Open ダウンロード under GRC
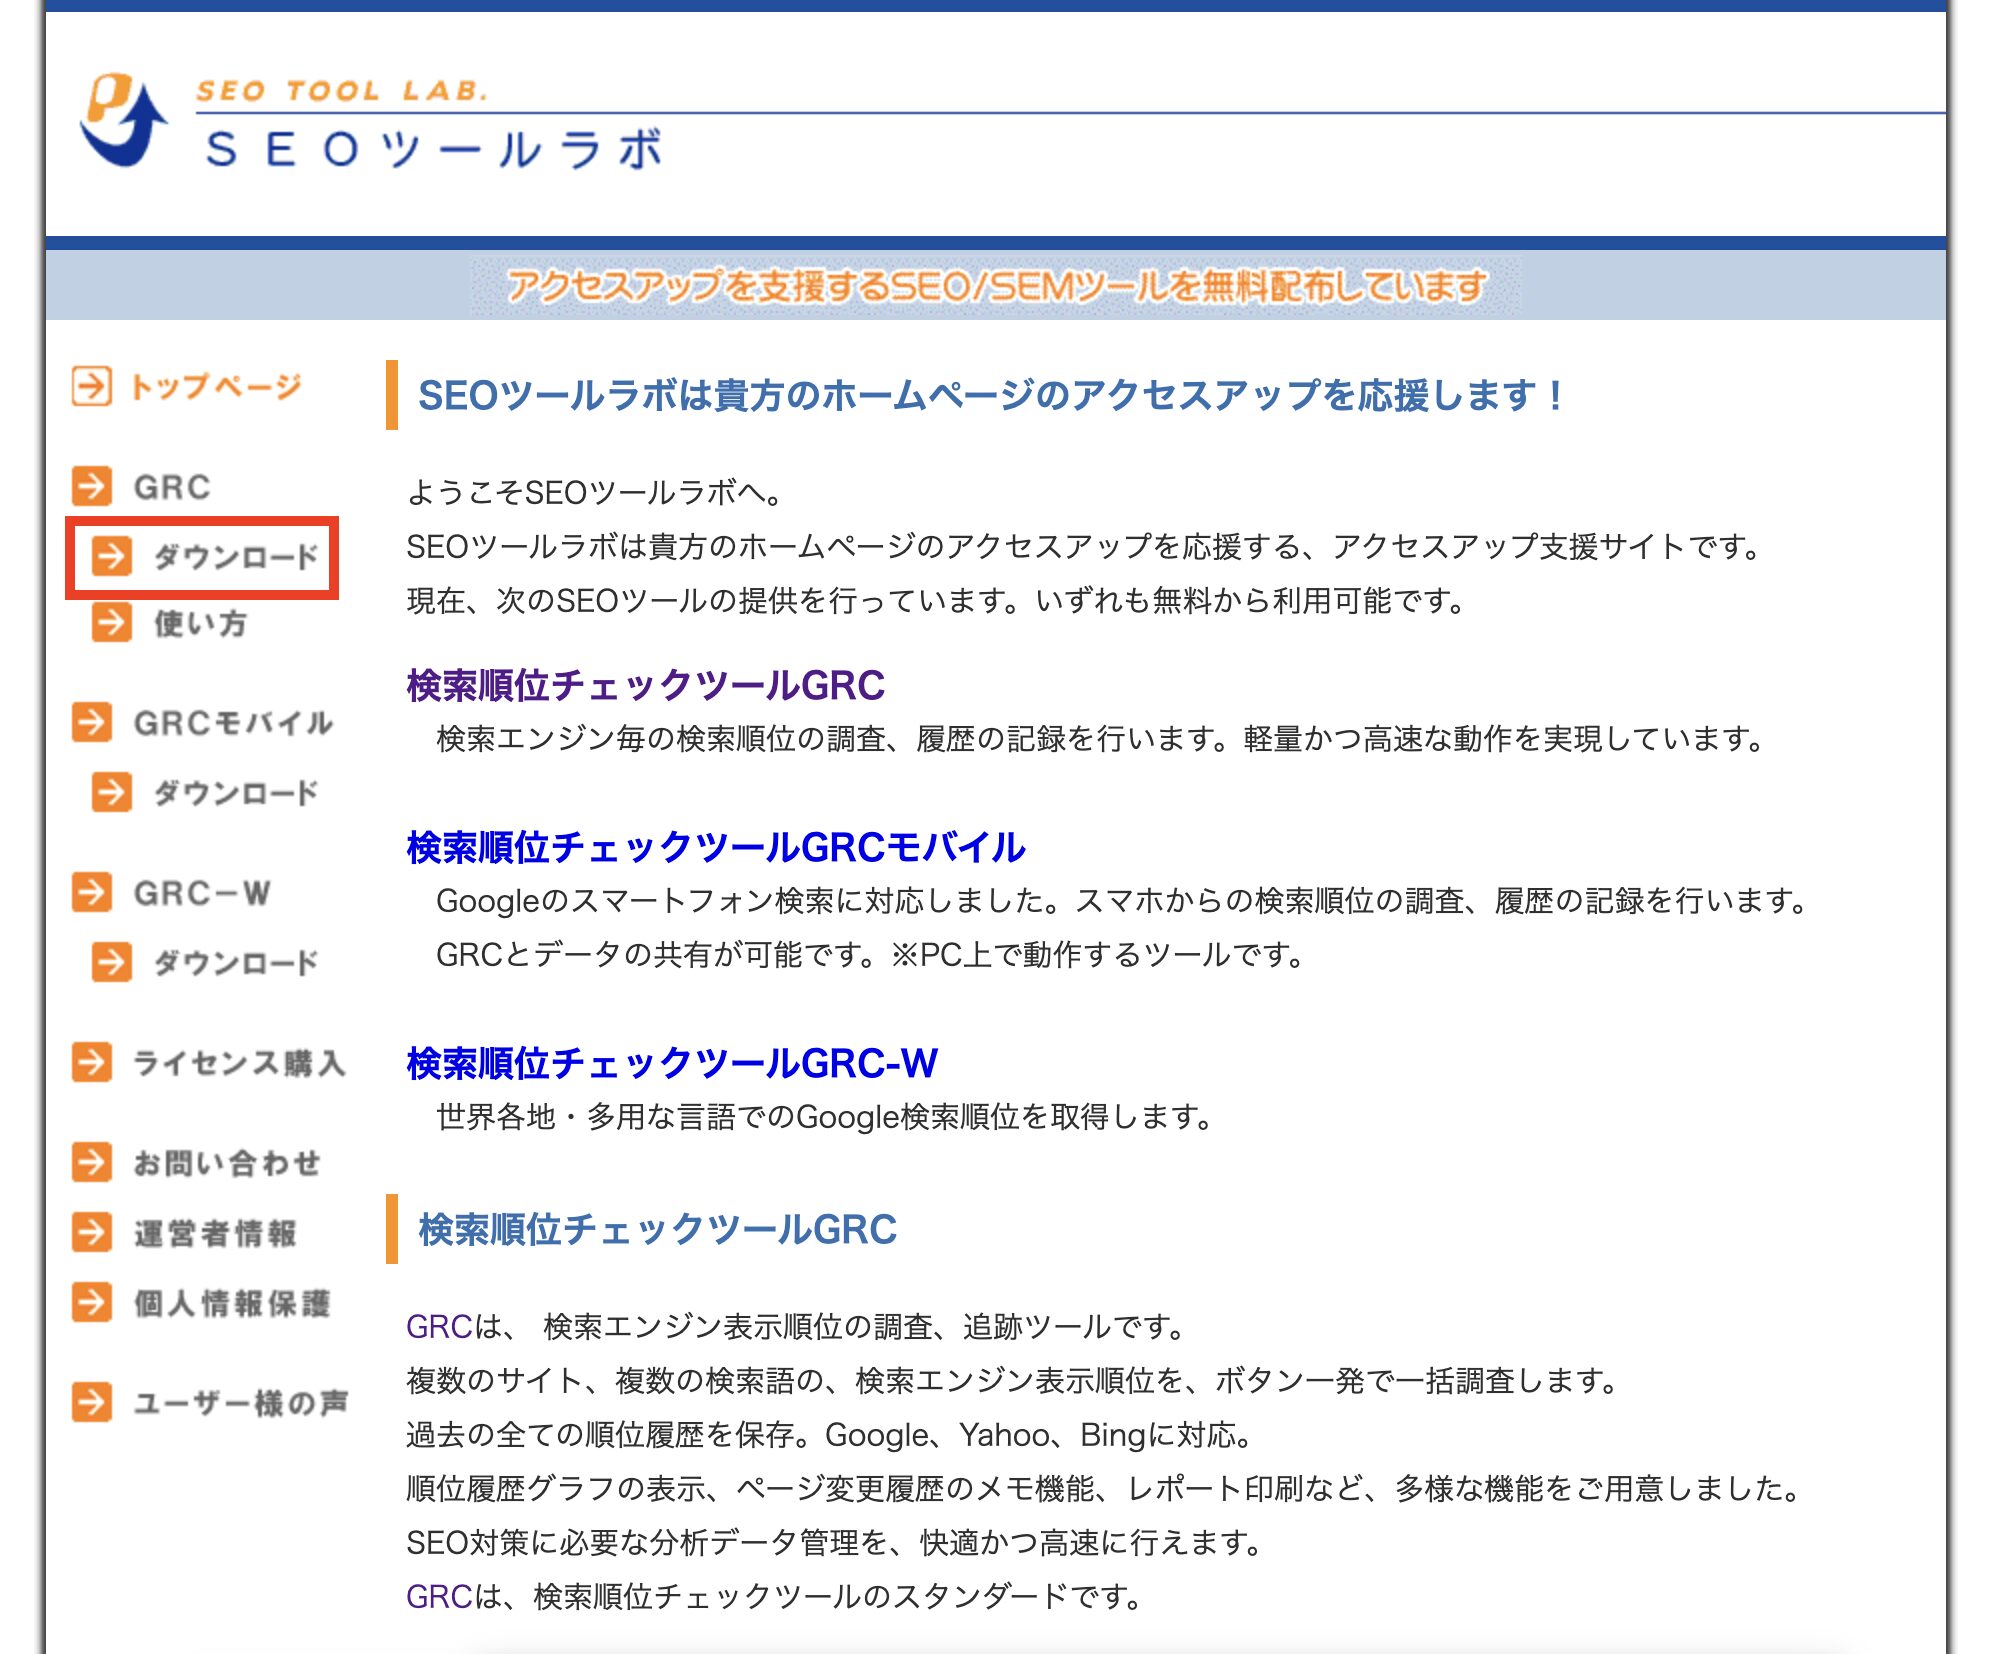 click(236, 557)
